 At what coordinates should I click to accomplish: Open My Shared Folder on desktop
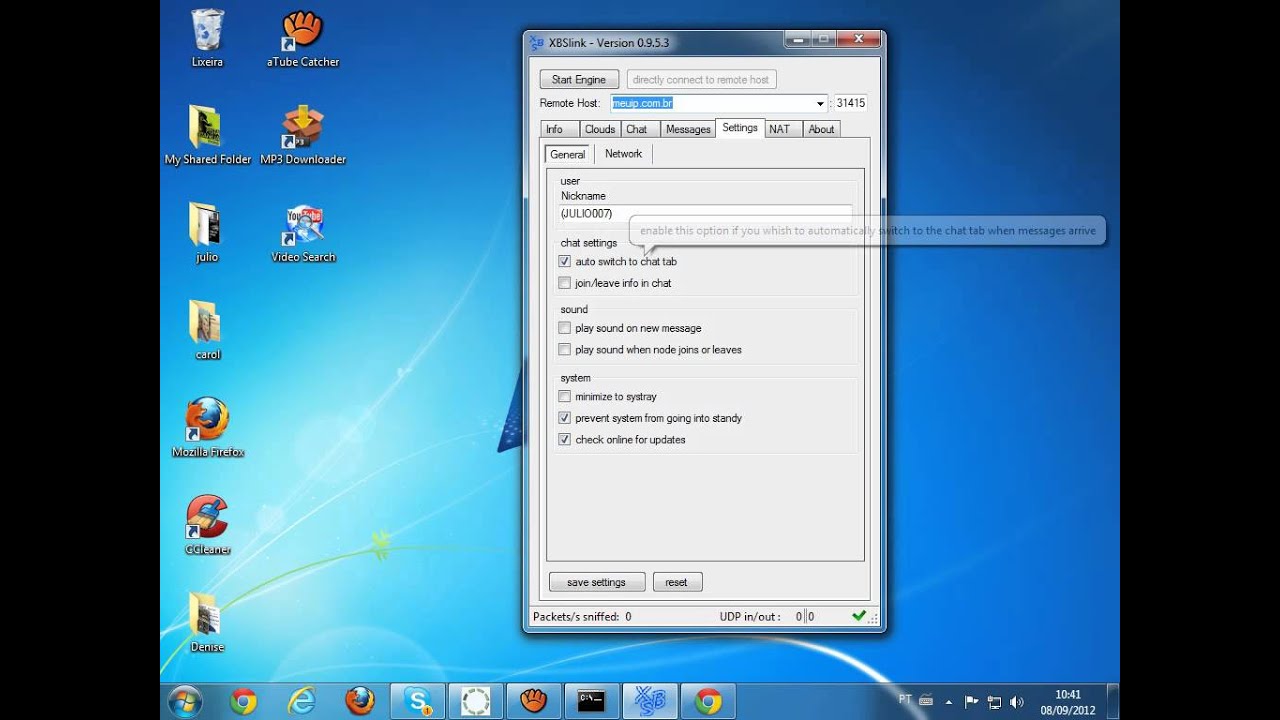pyautogui.click(x=208, y=136)
